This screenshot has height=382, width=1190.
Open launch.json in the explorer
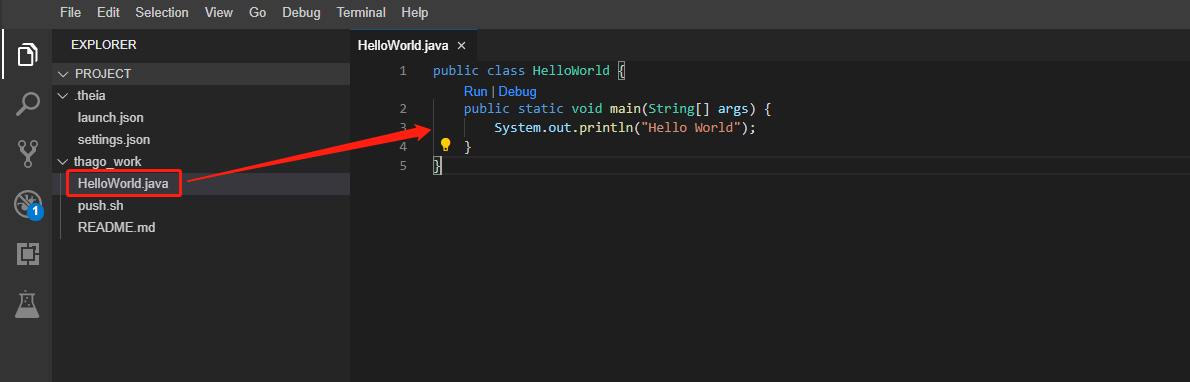click(x=111, y=118)
